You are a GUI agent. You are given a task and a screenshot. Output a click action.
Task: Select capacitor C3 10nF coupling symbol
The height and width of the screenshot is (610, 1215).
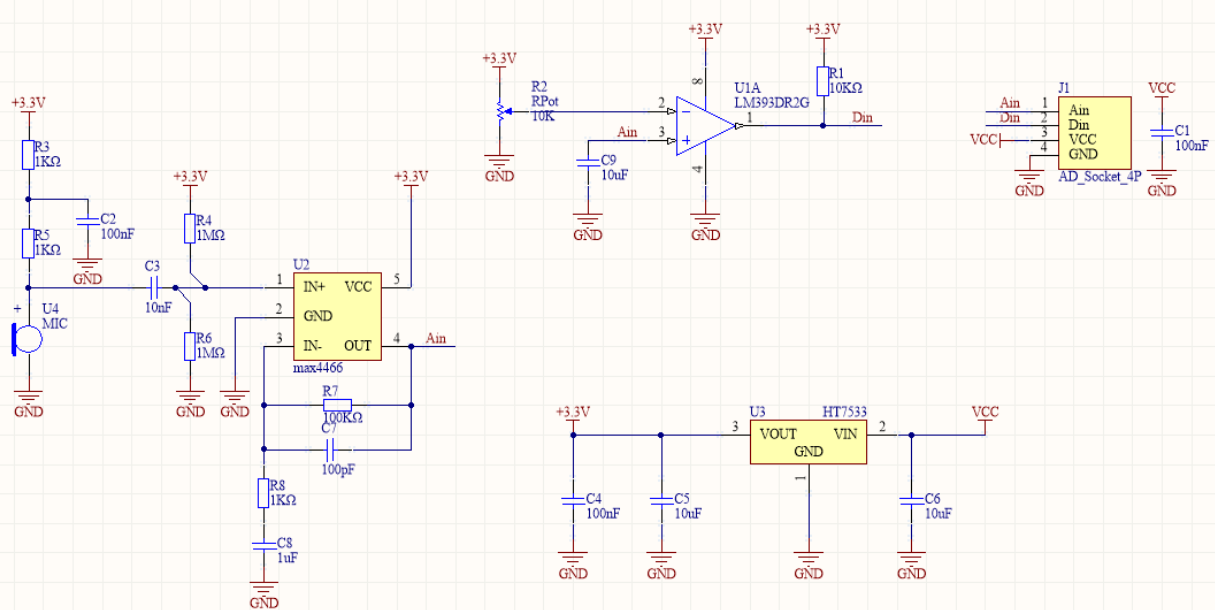[x=153, y=288]
